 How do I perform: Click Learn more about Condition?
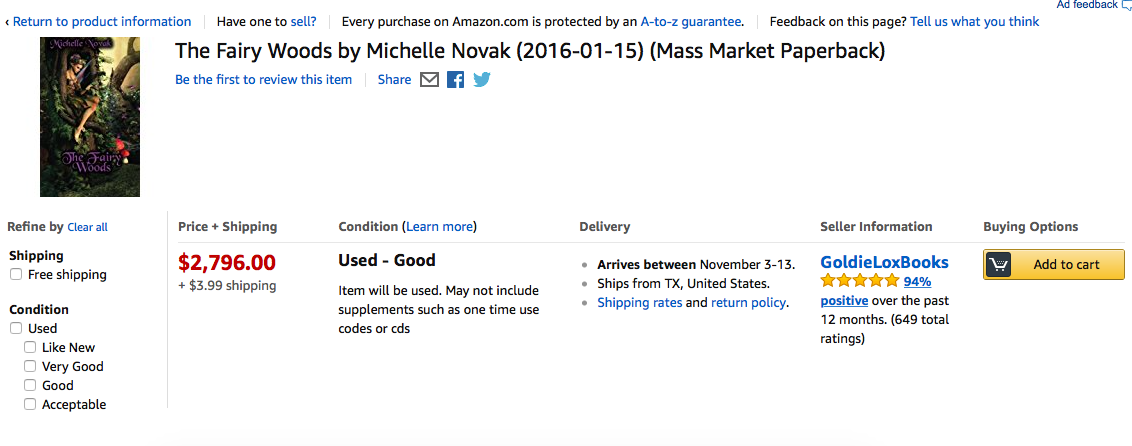(x=439, y=227)
